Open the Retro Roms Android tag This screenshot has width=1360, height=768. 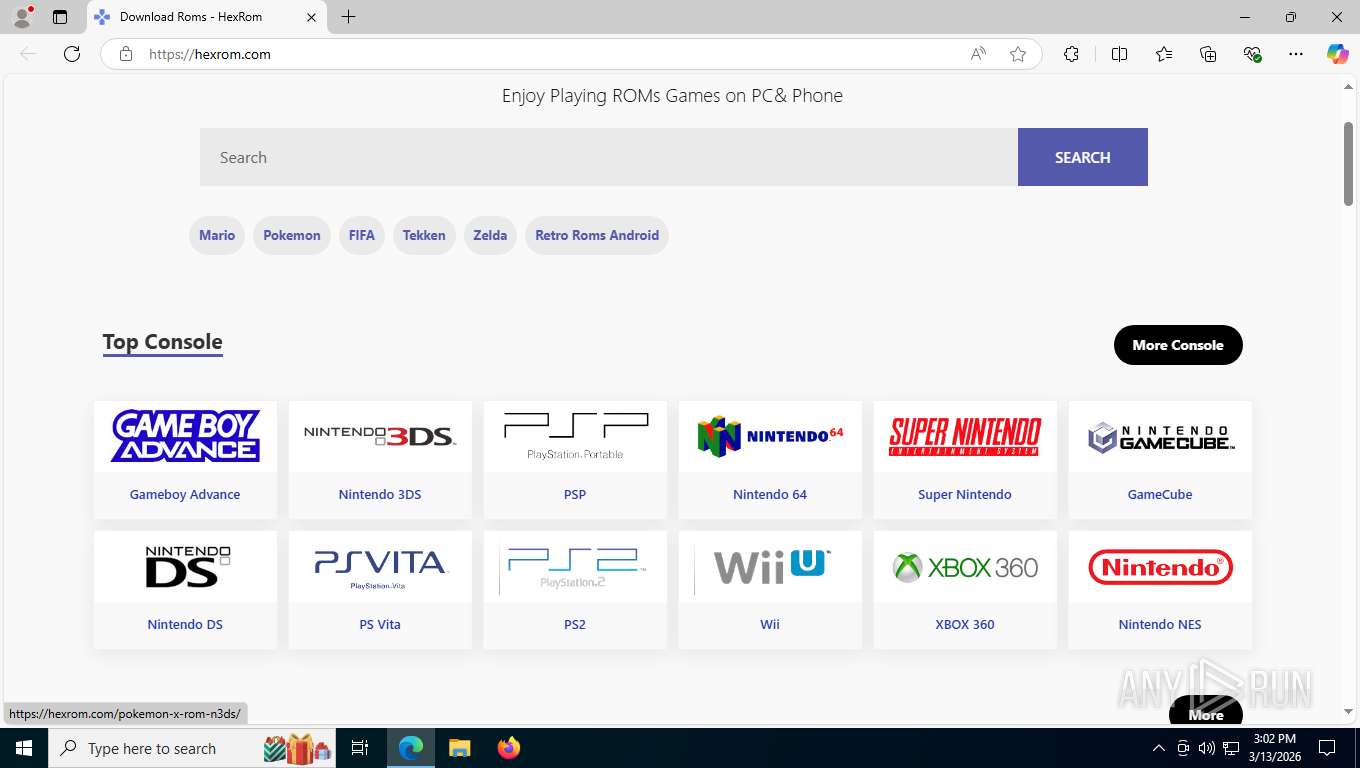(597, 235)
